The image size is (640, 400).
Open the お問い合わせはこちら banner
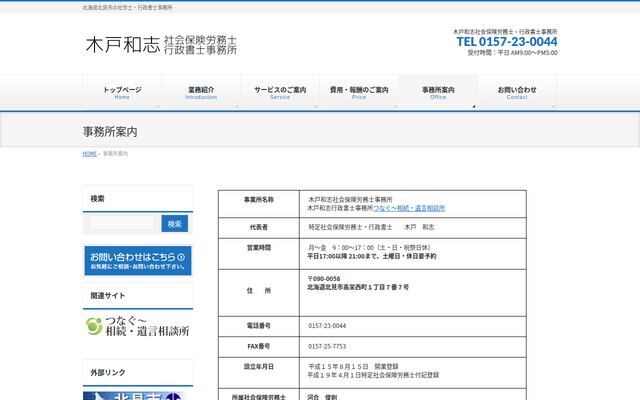tap(138, 260)
